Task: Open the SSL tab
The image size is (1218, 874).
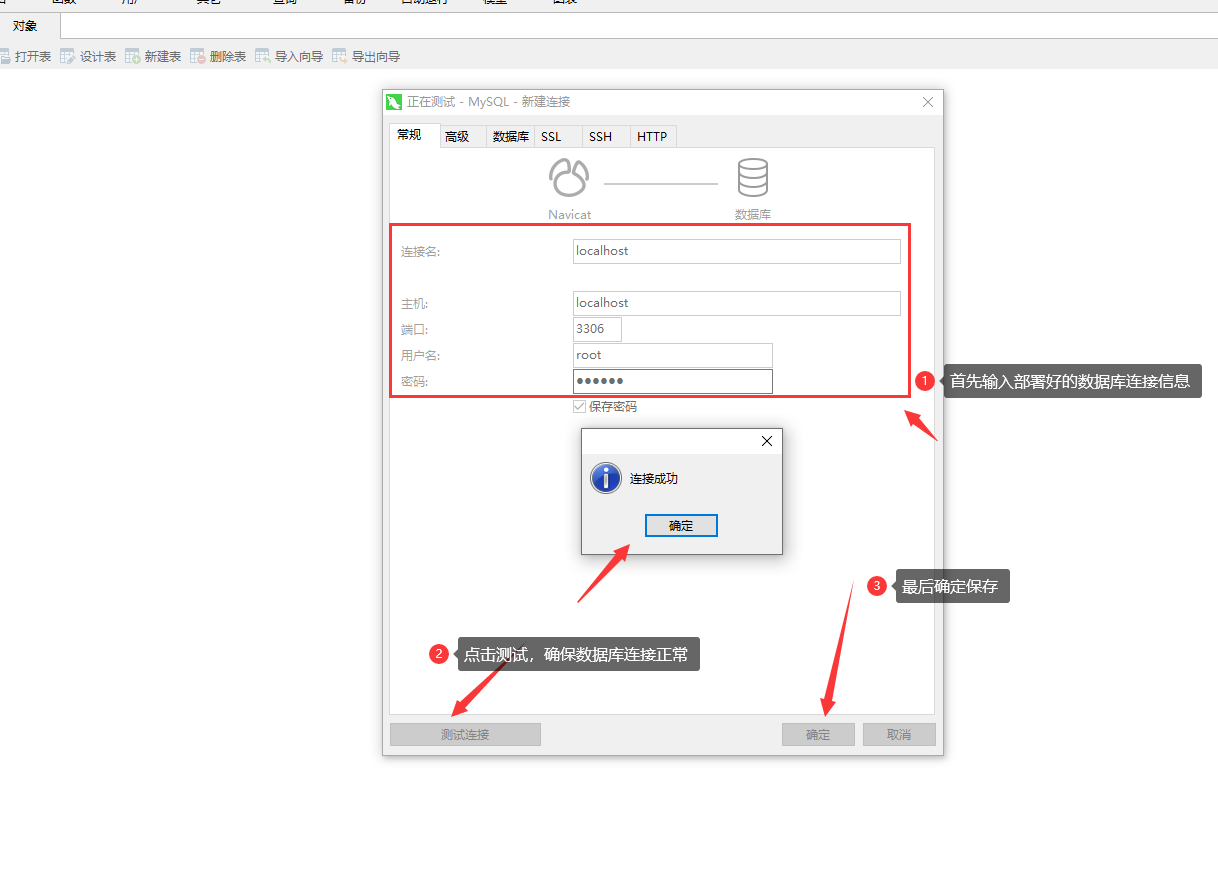Action: [551, 137]
